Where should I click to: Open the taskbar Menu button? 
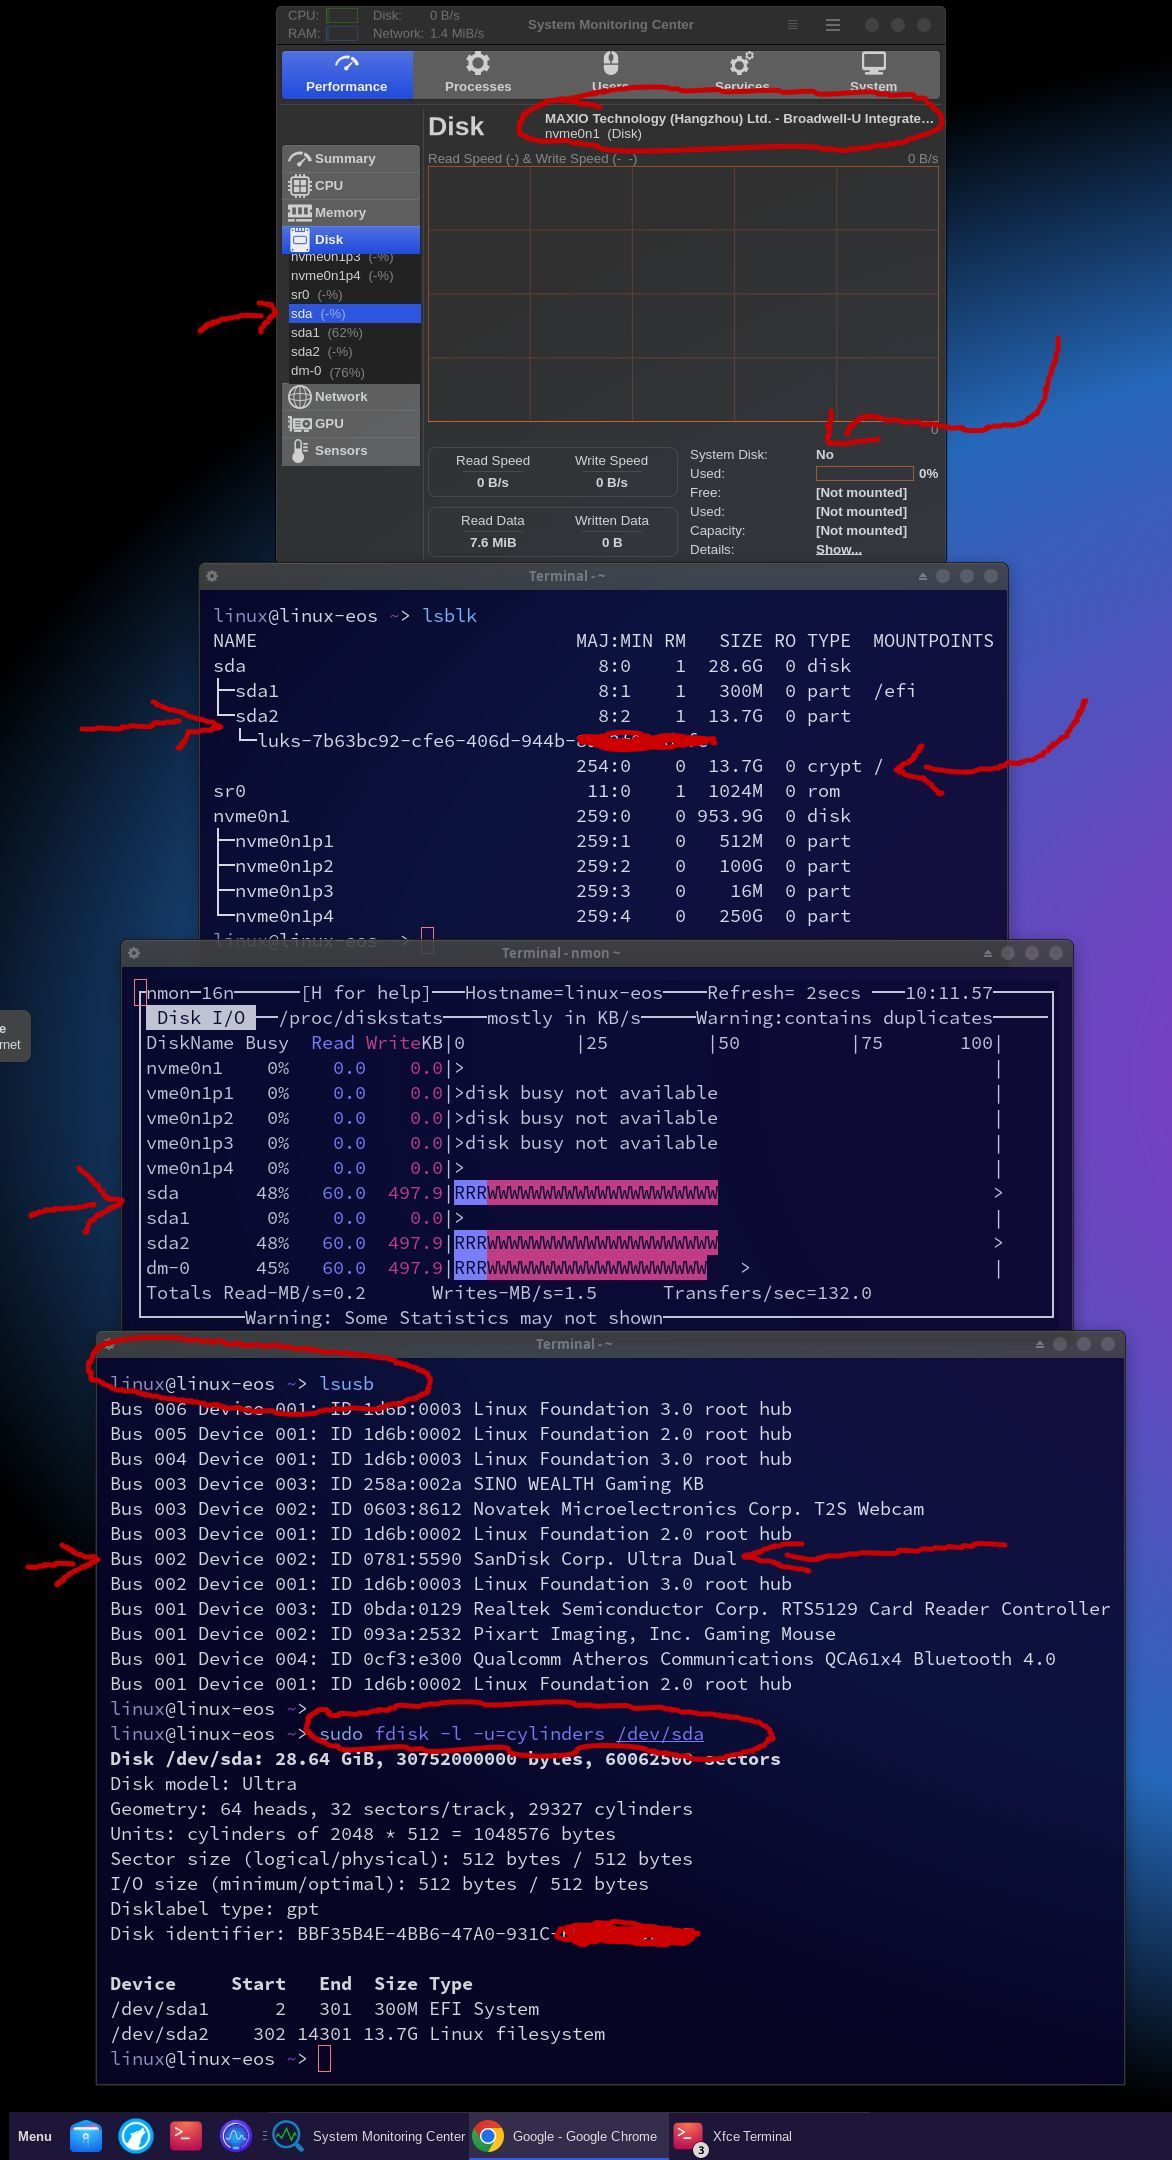(x=35, y=2136)
